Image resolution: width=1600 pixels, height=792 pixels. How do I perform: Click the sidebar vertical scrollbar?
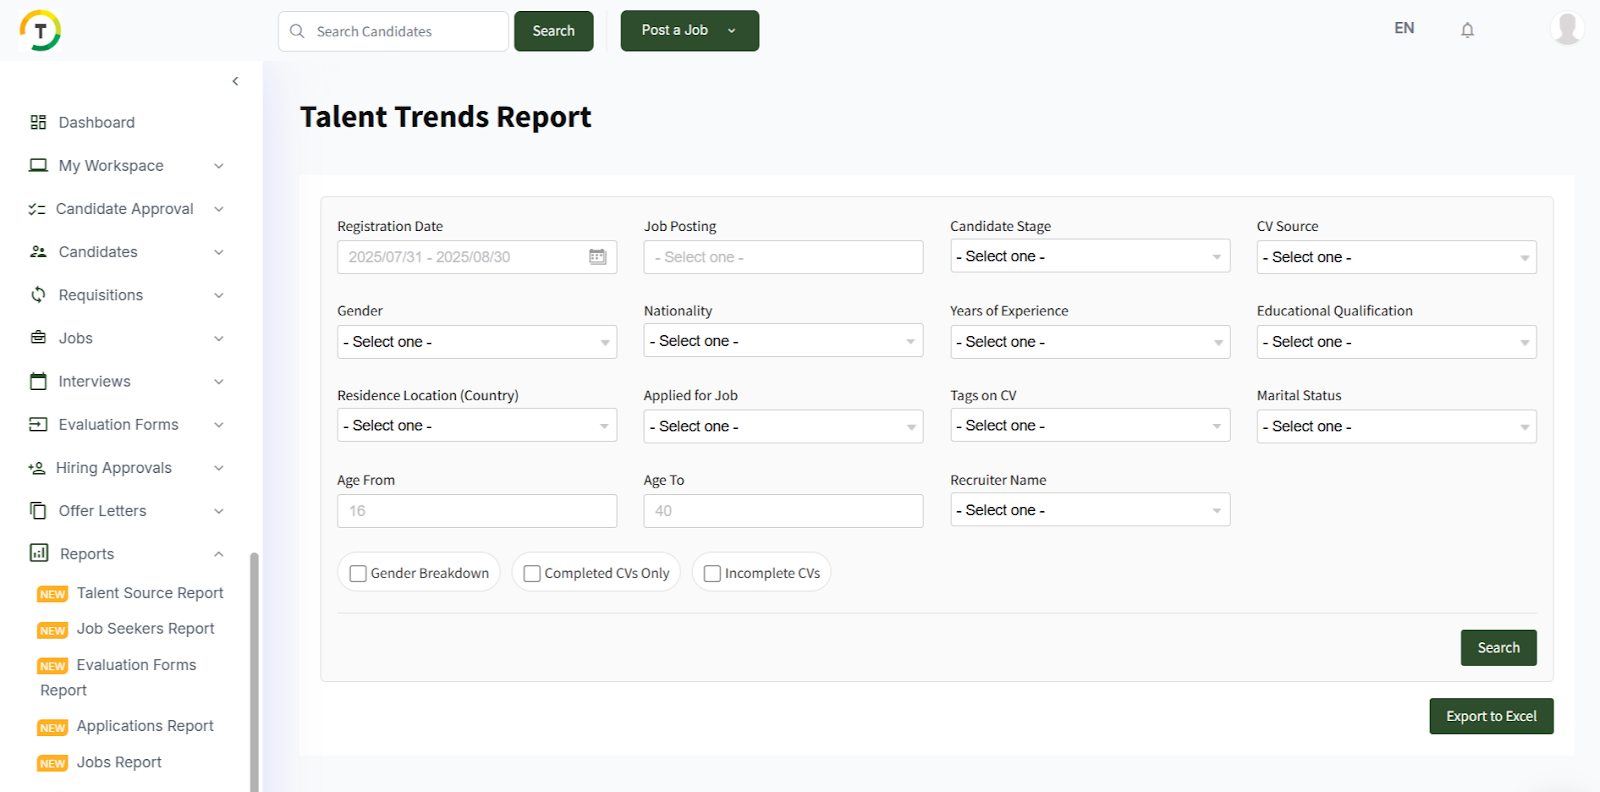[x=254, y=670]
